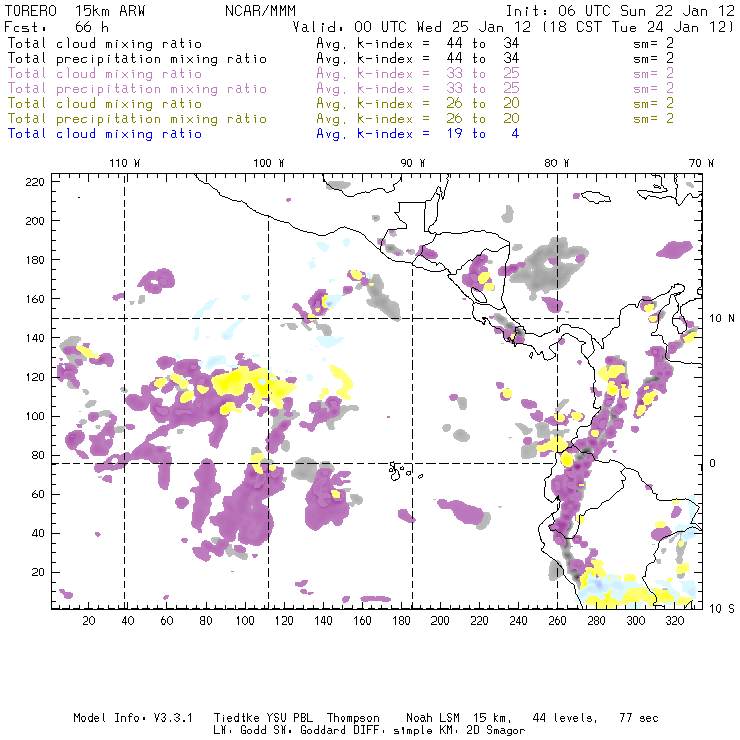Click the '20' tick label on the horizontal axis

tap(89, 621)
